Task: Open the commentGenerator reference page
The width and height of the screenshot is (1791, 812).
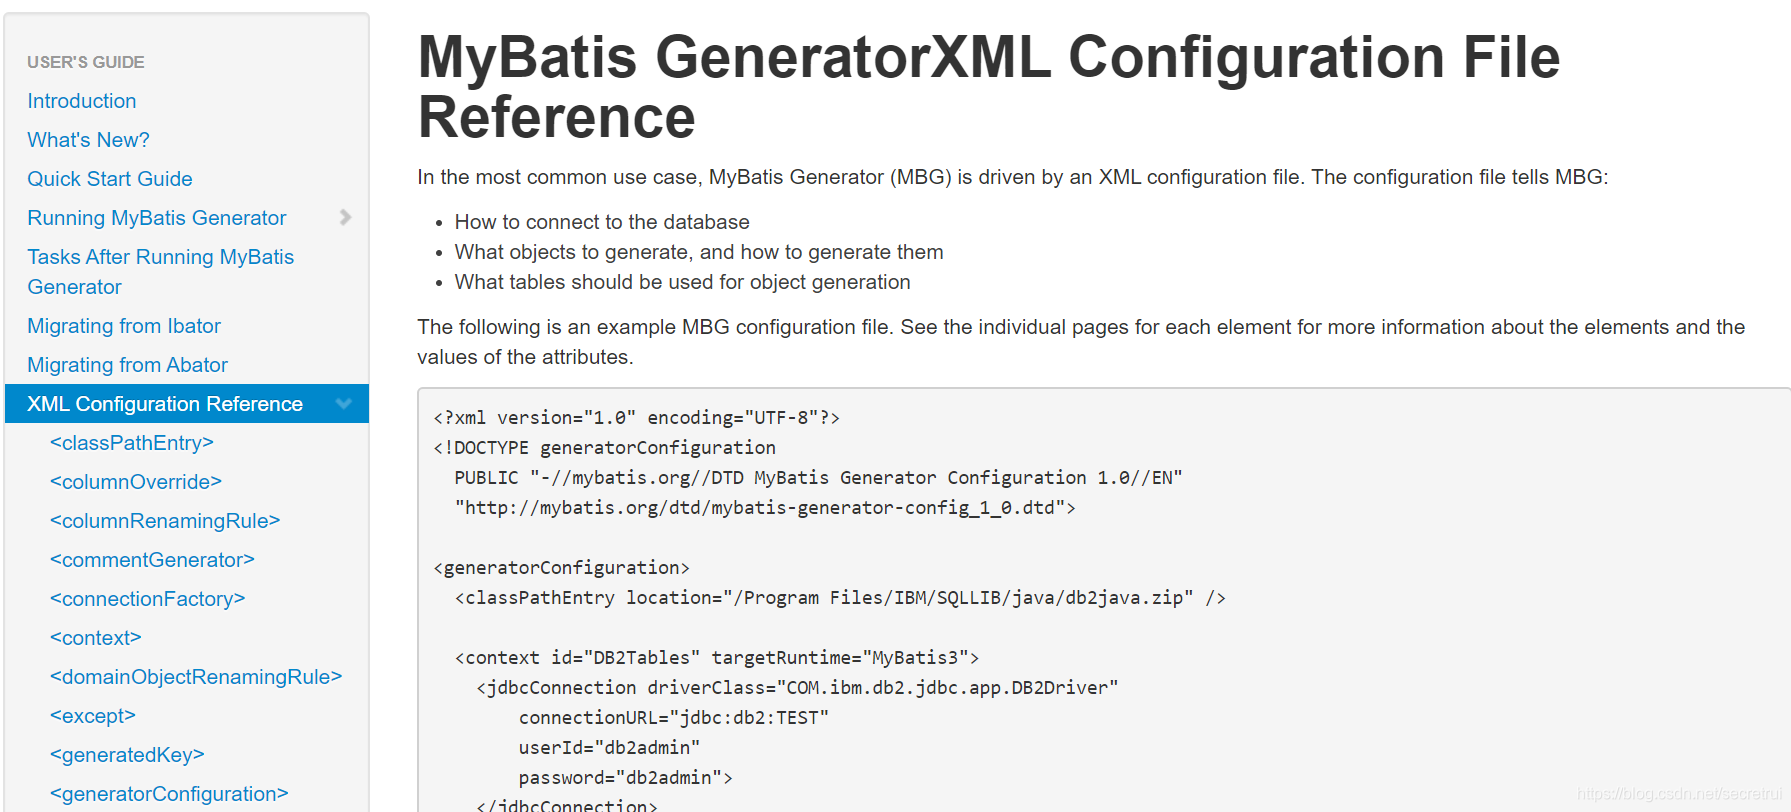Action: point(152,559)
